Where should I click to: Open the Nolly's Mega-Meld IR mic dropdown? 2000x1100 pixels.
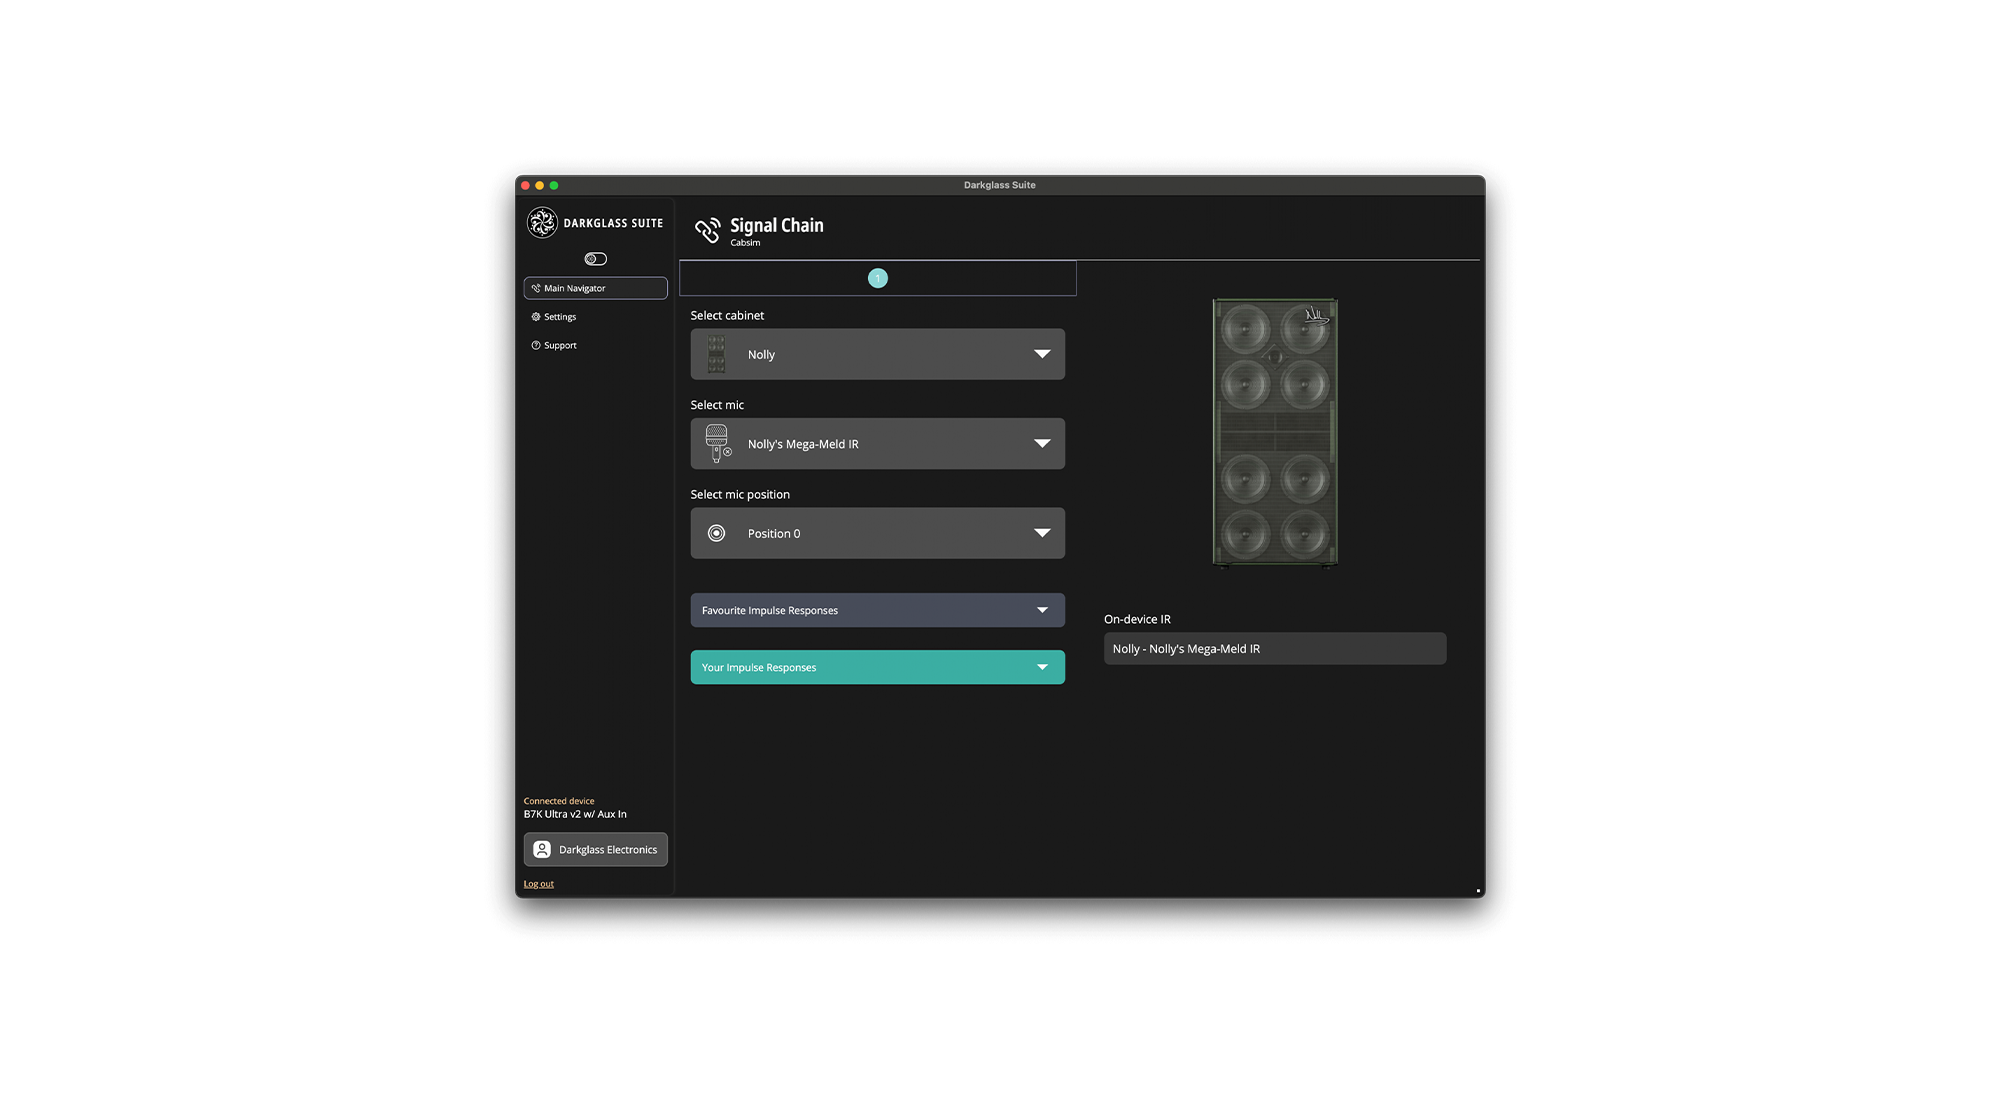click(x=877, y=443)
